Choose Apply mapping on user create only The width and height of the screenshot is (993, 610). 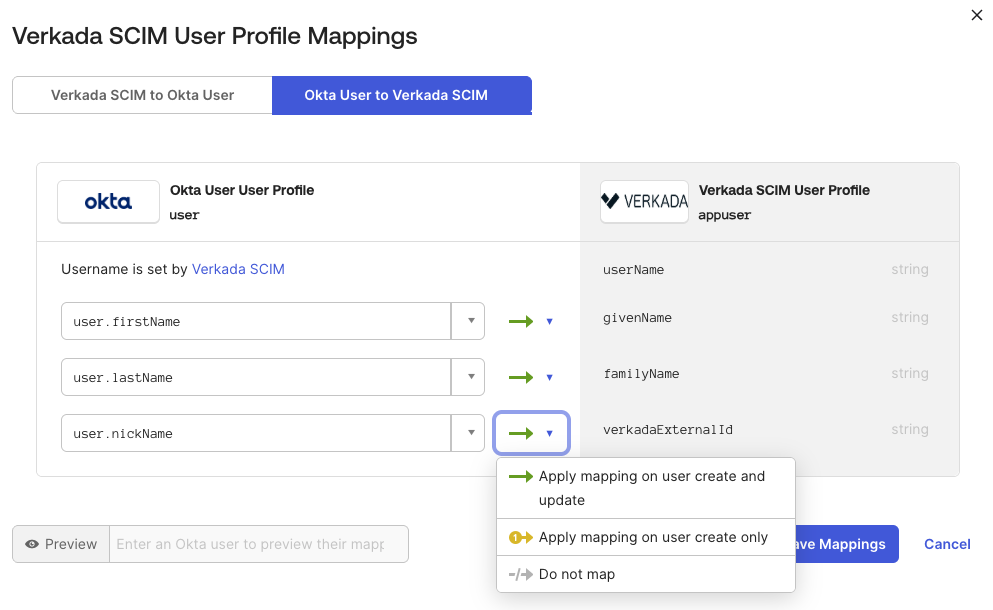pos(652,537)
